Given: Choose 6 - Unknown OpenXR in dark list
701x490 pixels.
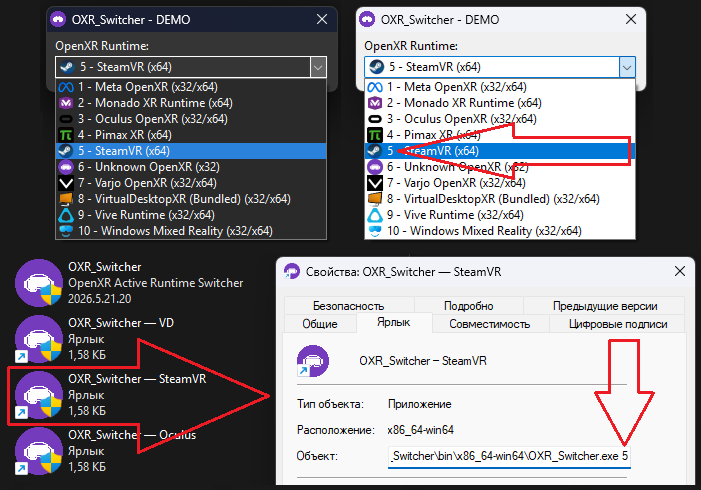Looking at the screenshot, I should [x=191, y=167].
